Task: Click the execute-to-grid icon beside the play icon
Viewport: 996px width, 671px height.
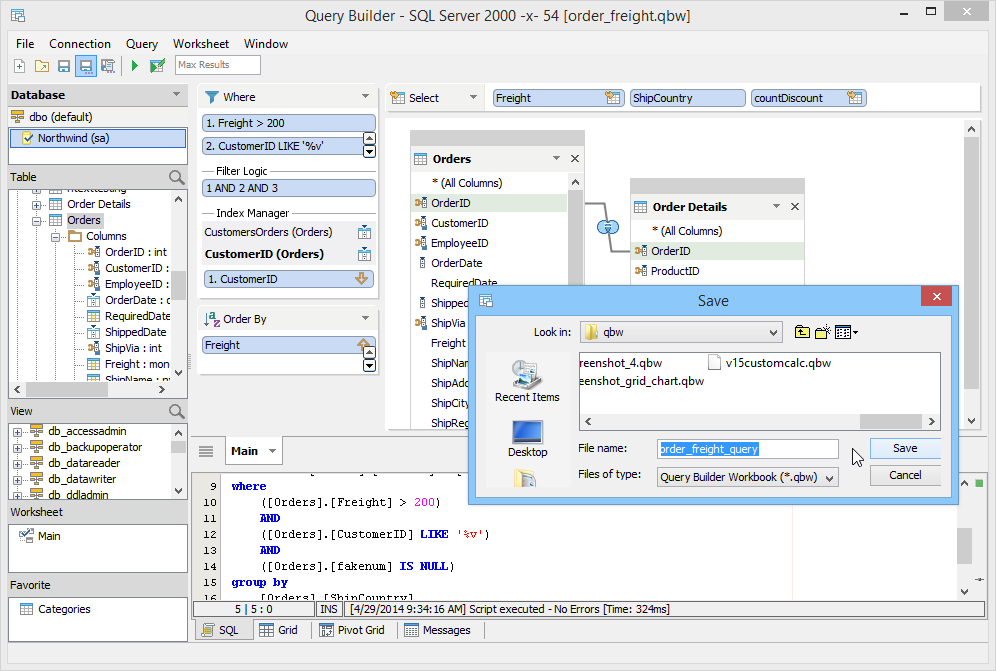Action: [x=157, y=65]
